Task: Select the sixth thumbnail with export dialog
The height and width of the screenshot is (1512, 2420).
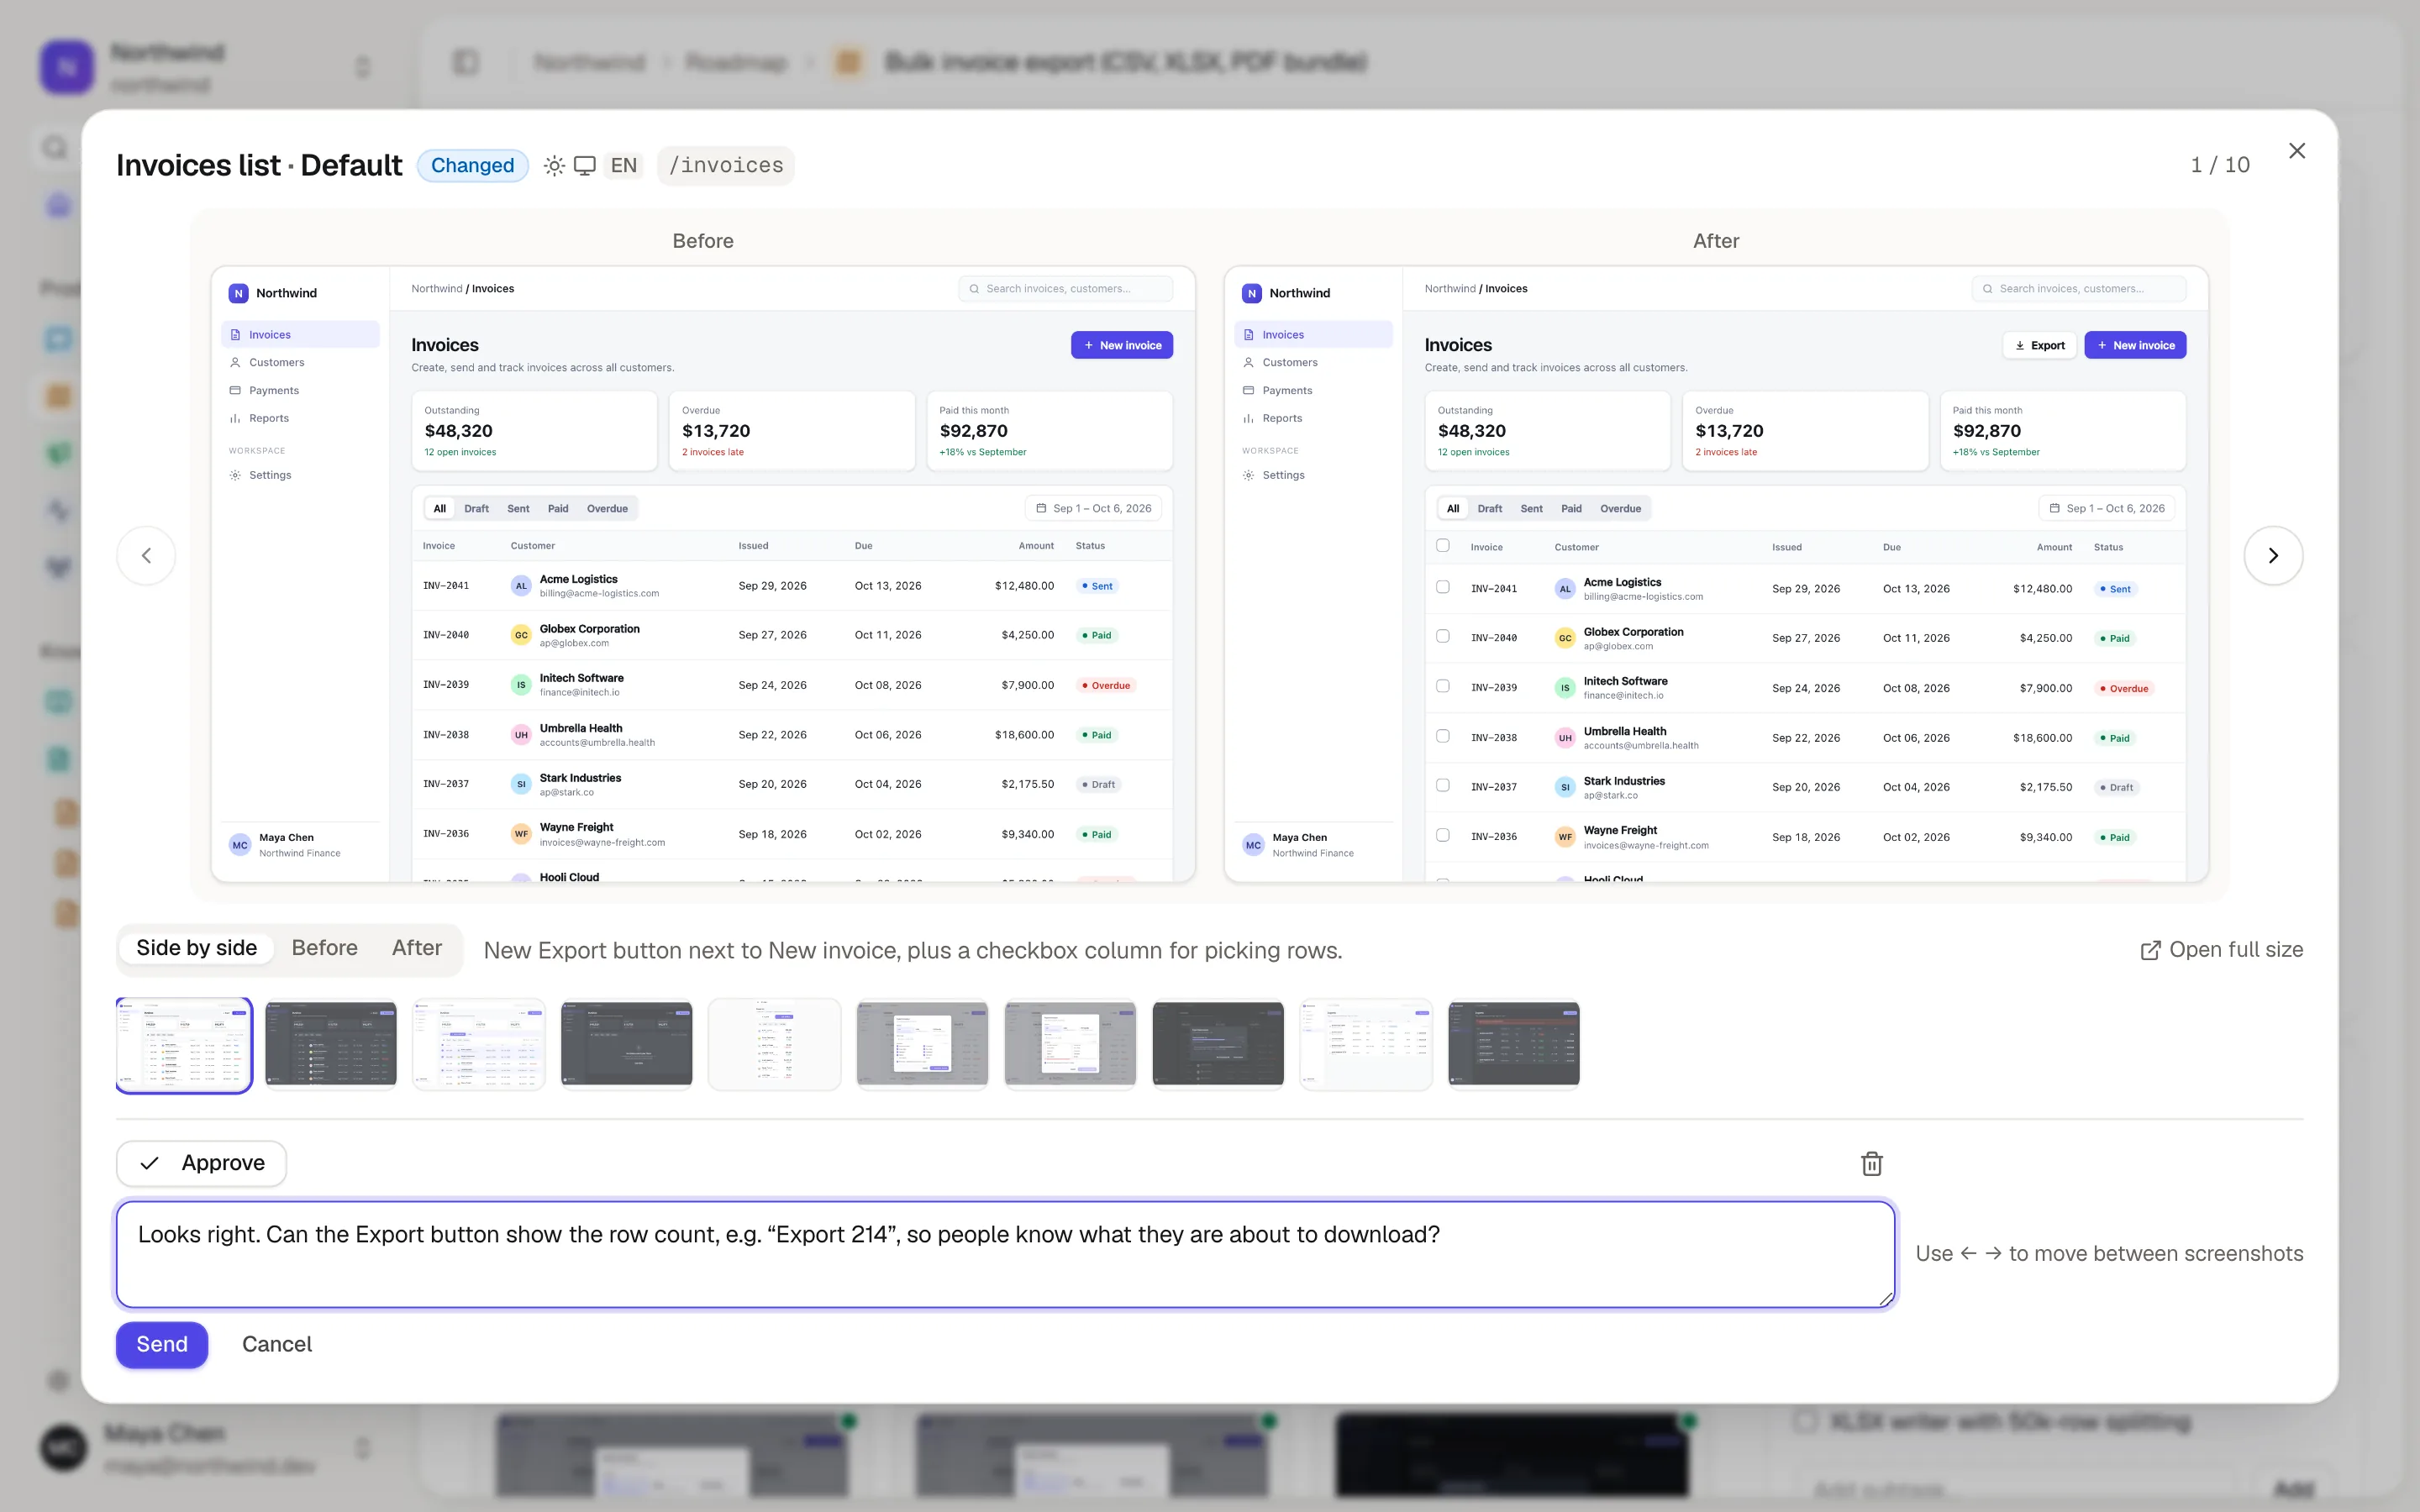Action: click(x=923, y=1044)
